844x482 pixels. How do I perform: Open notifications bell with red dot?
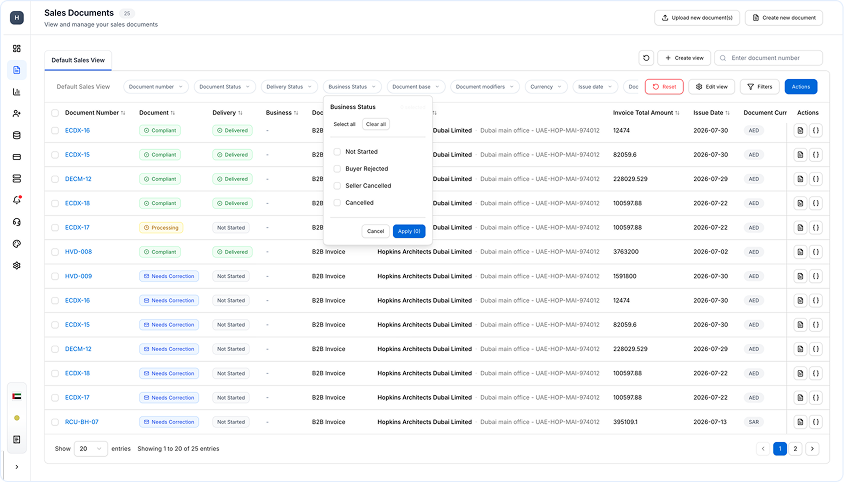tap(17, 200)
